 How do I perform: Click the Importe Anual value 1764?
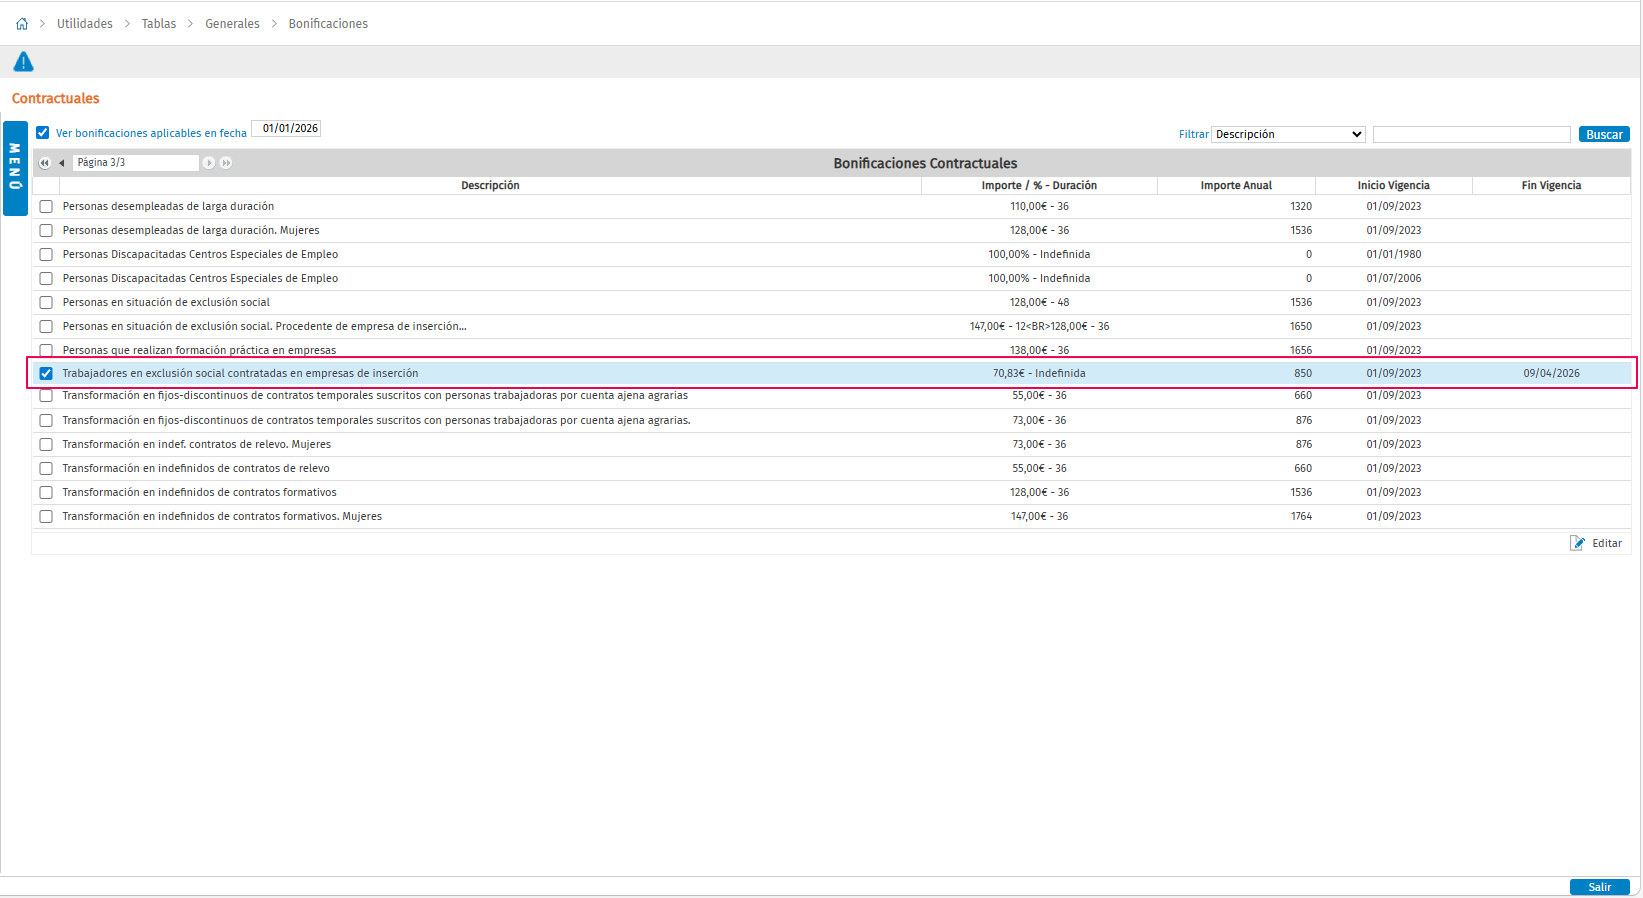tap(1301, 517)
